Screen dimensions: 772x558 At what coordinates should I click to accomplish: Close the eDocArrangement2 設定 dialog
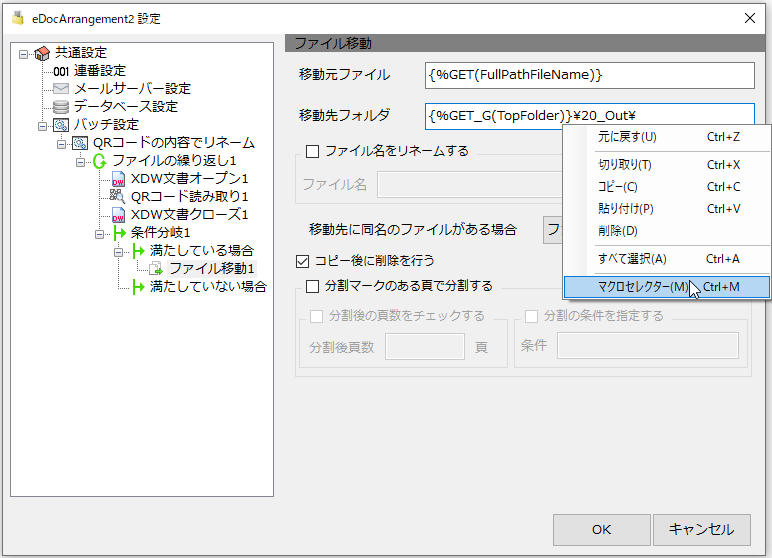click(750, 18)
